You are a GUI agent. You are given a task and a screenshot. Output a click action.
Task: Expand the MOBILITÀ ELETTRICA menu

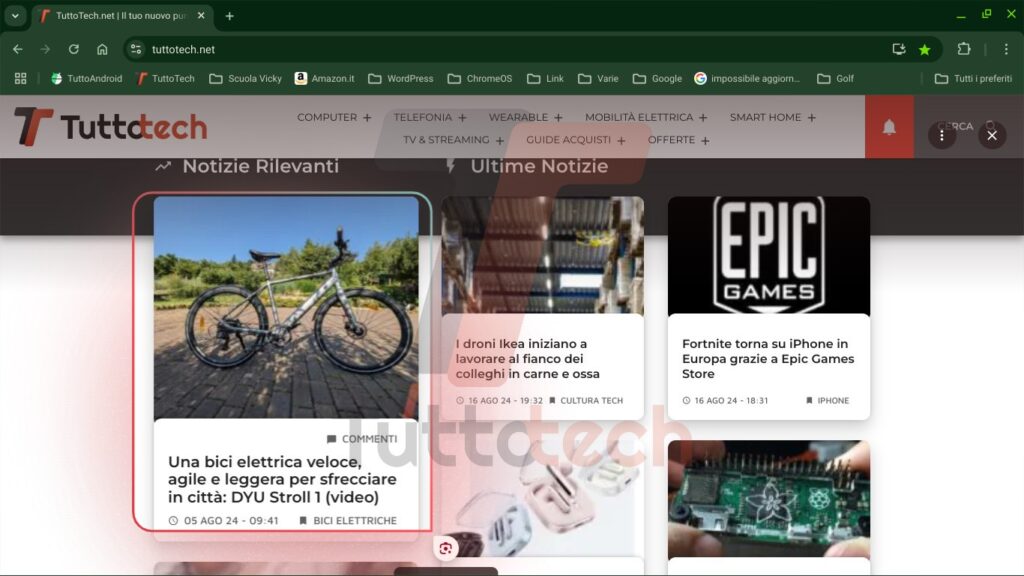(642, 116)
